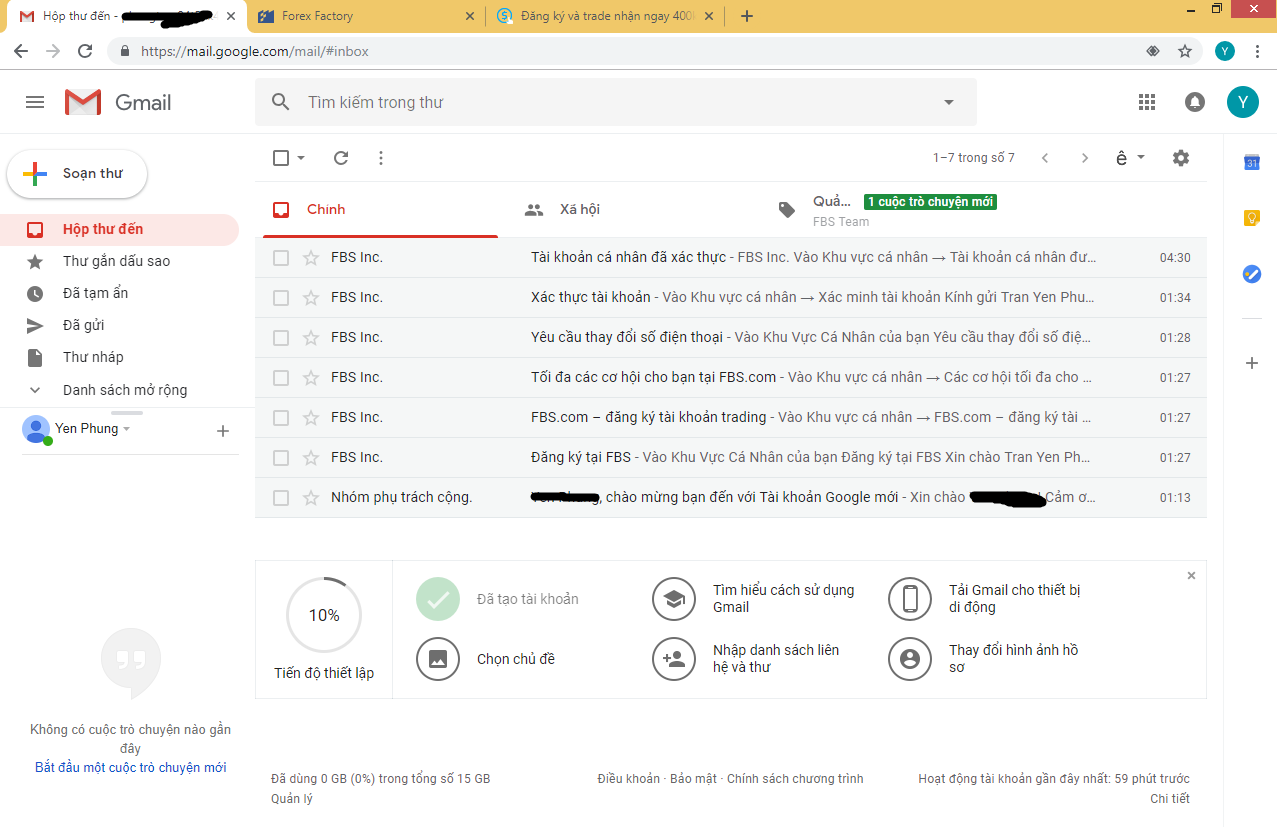This screenshot has width=1277, height=827.
Task: Open a new browser tab
Action: click(x=746, y=16)
